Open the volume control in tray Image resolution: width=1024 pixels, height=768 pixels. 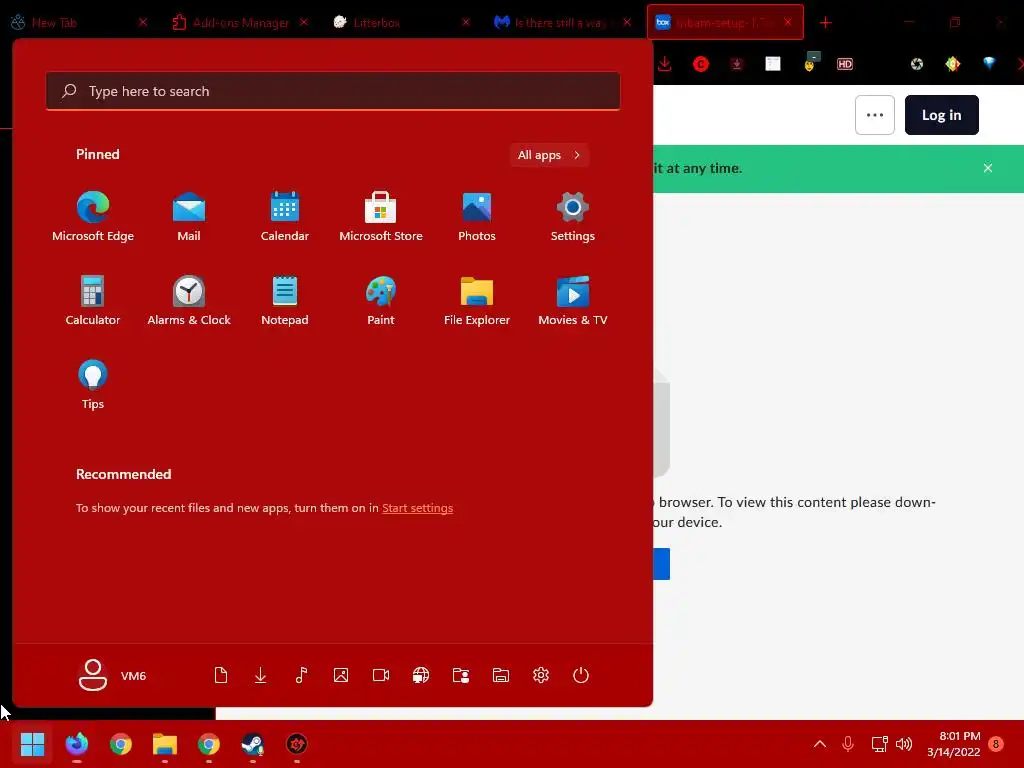[904, 744]
